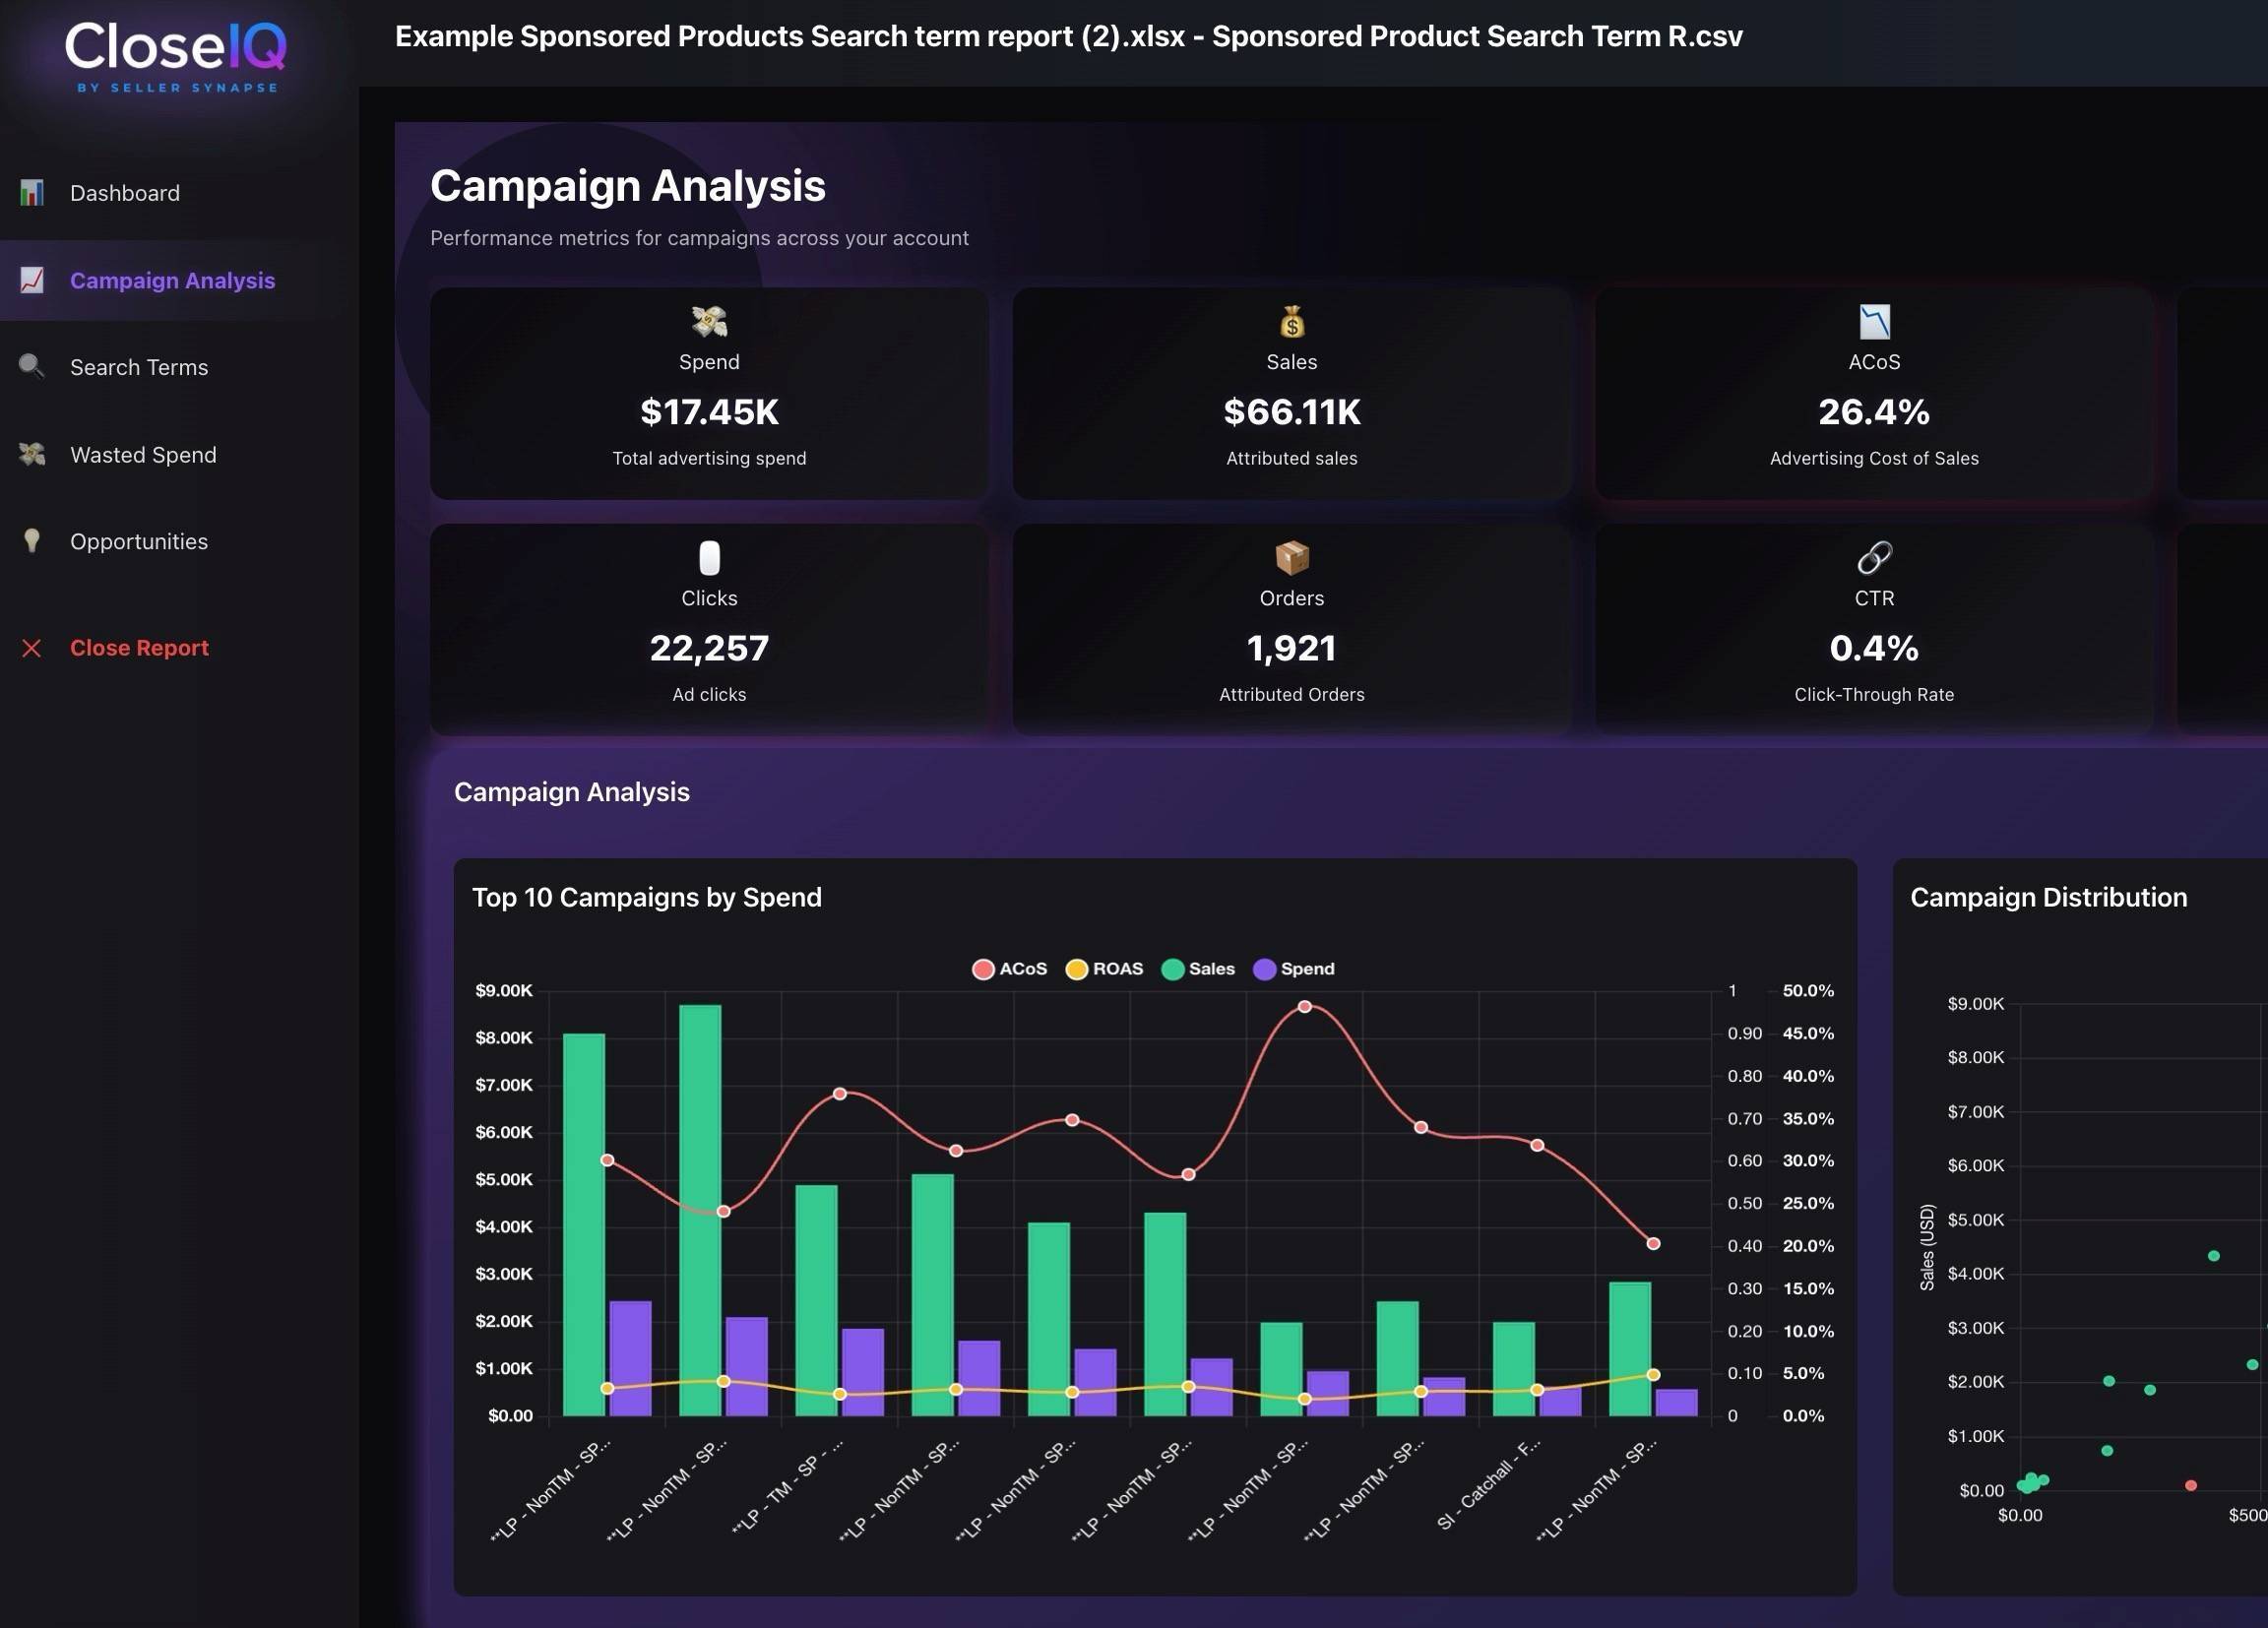Click the Search Terms magnifier icon
Viewport: 2268px width, 1628px height.
32,367
